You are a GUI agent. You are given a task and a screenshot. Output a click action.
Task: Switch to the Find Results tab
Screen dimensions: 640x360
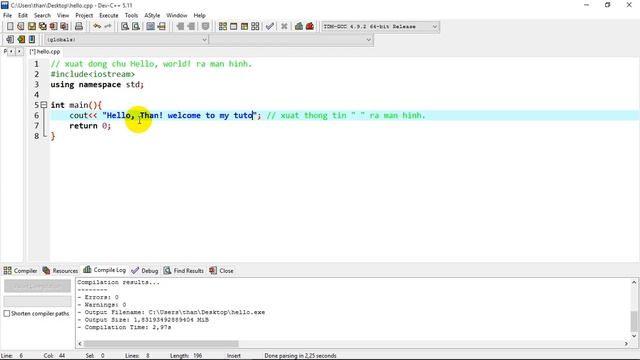point(184,271)
